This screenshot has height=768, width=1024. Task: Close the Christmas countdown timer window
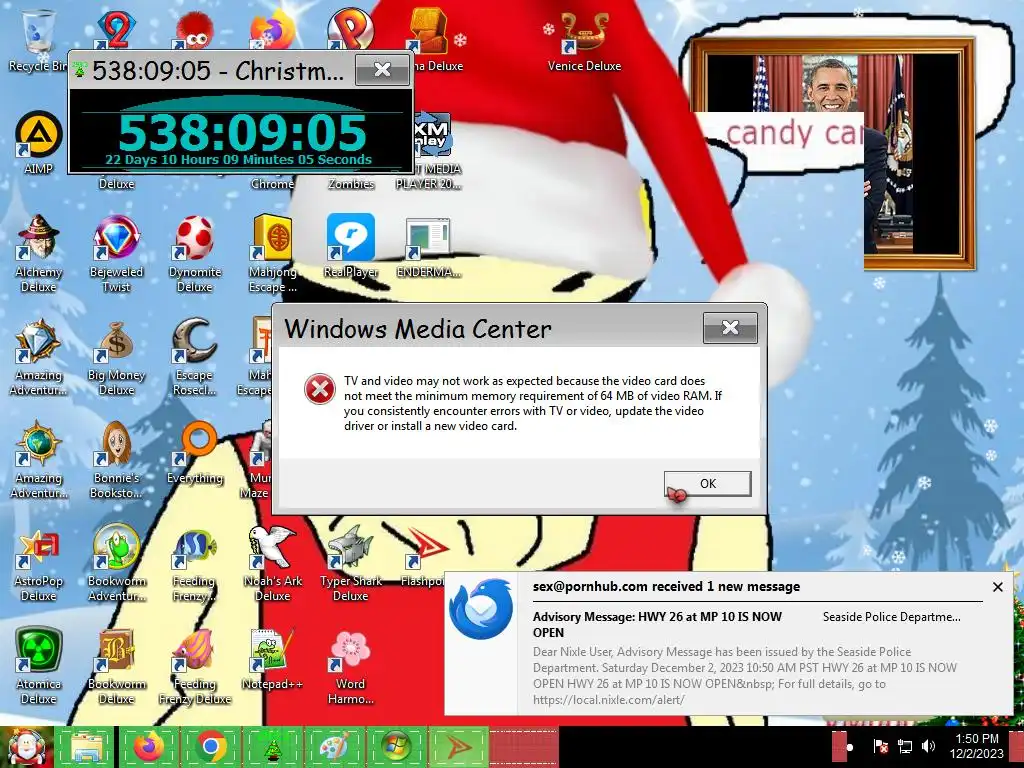(x=383, y=69)
